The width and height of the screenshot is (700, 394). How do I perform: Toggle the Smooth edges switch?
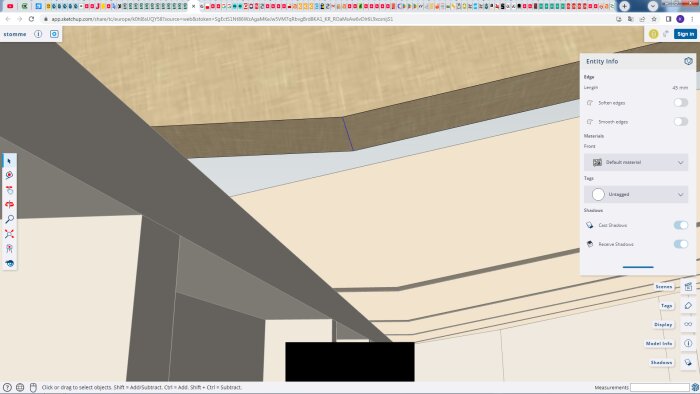coord(680,121)
